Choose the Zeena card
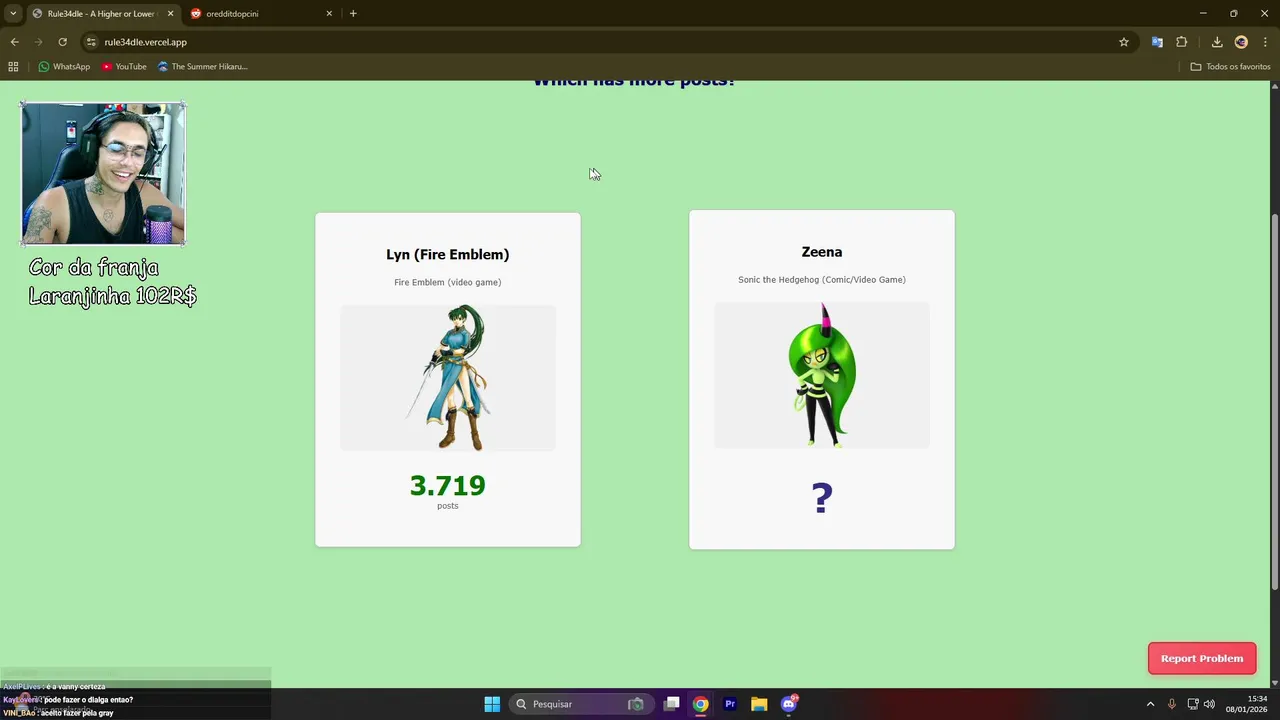Viewport: 1280px width, 720px height. (822, 380)
